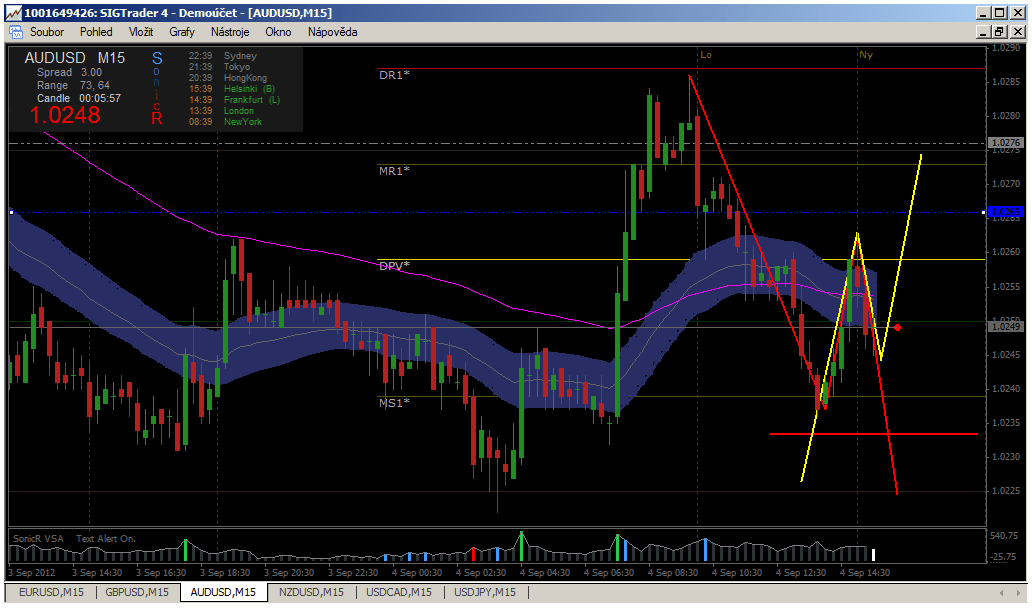Open the Grafy menu
The image size is (1032, 608).
(x=182, y=32)
